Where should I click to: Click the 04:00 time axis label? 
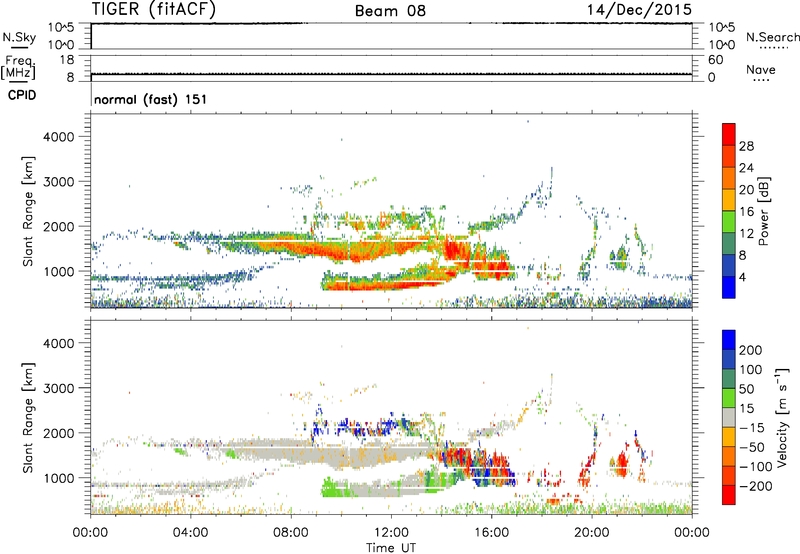coord(190,533)
